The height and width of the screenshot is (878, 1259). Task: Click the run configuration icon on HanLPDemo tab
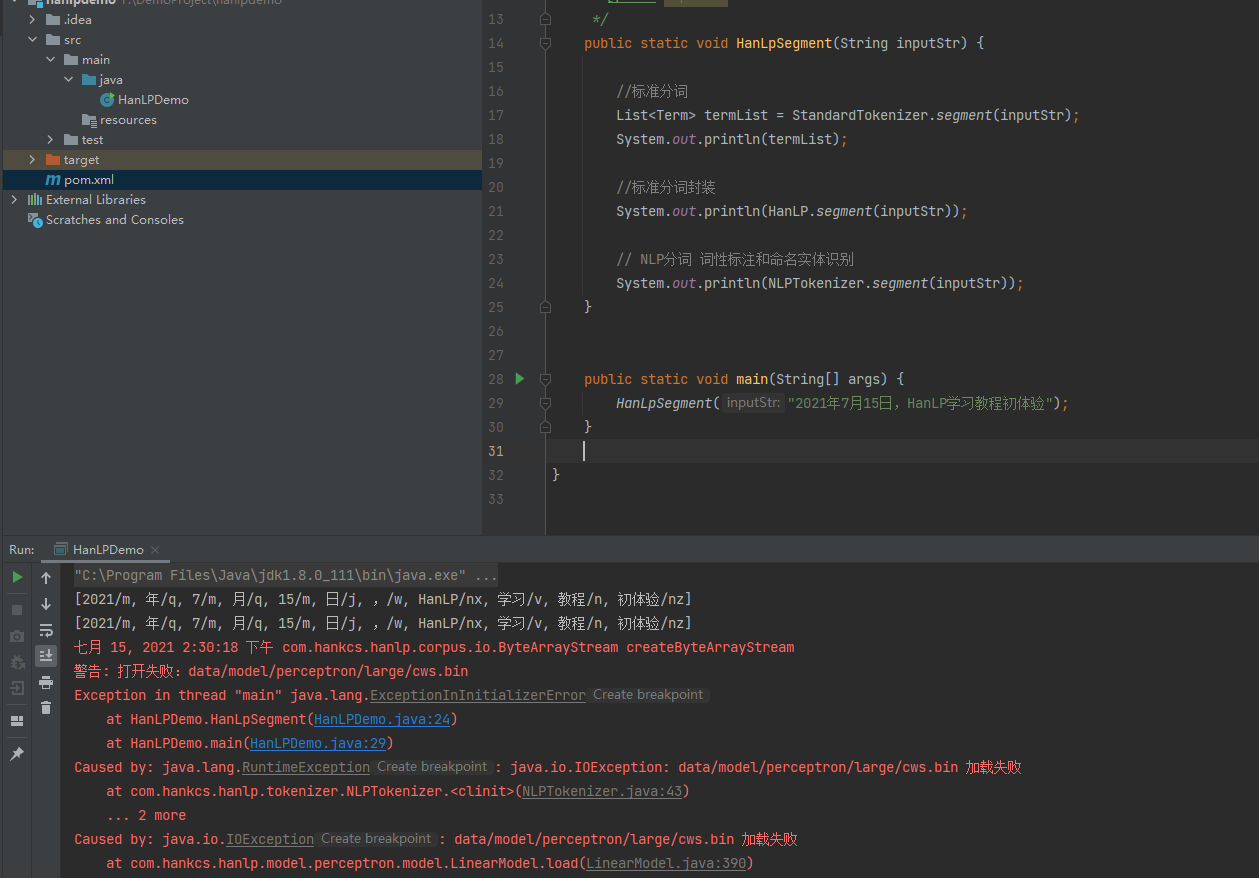[x=61, y=550]
